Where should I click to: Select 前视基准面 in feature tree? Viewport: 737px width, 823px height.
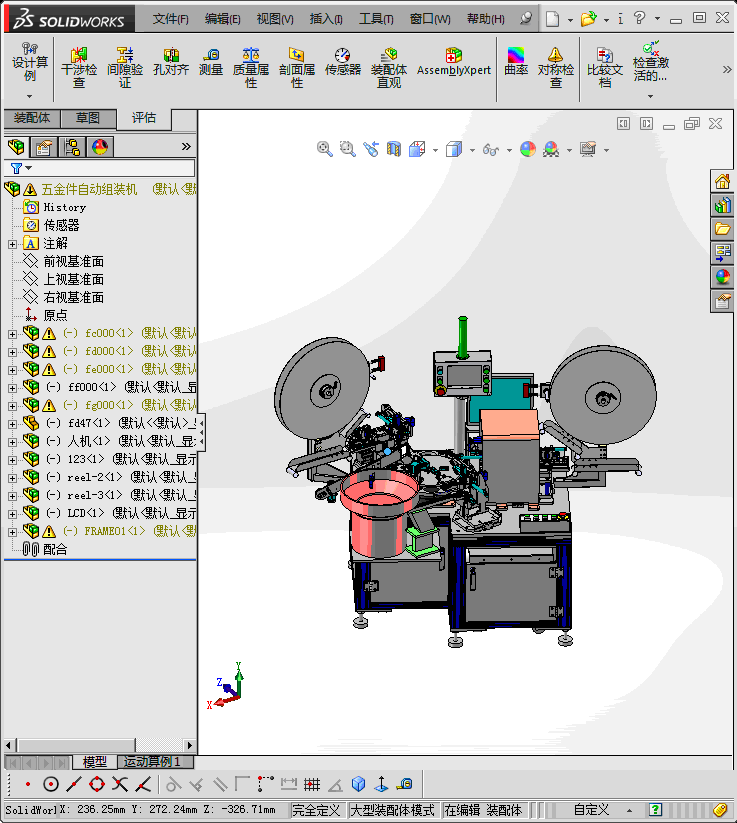(73, 261)
